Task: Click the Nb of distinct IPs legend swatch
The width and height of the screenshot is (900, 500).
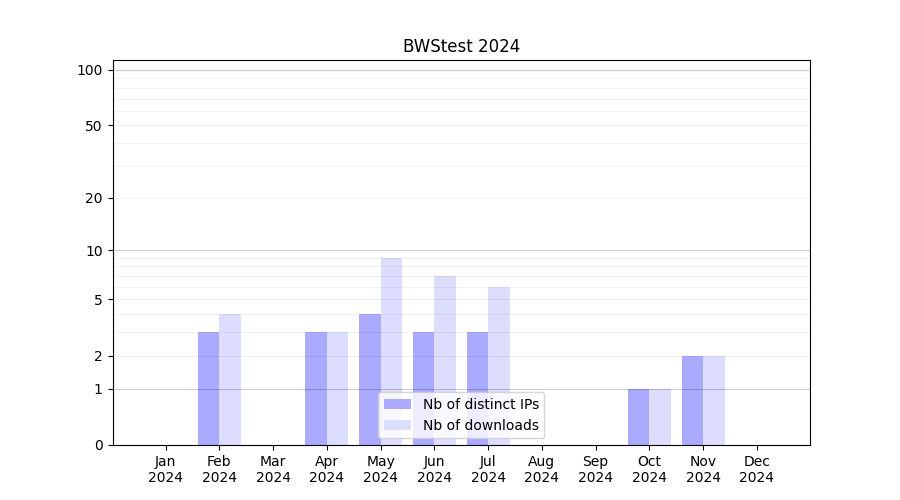Action: coord(397,404)
